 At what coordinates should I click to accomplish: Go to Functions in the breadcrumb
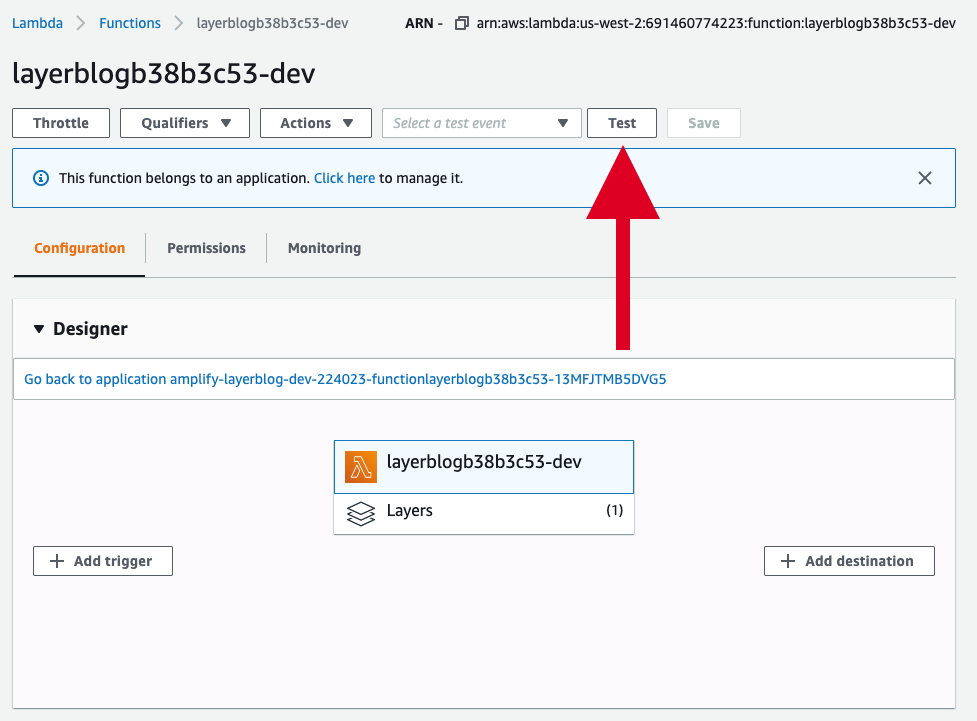(130, 23)
